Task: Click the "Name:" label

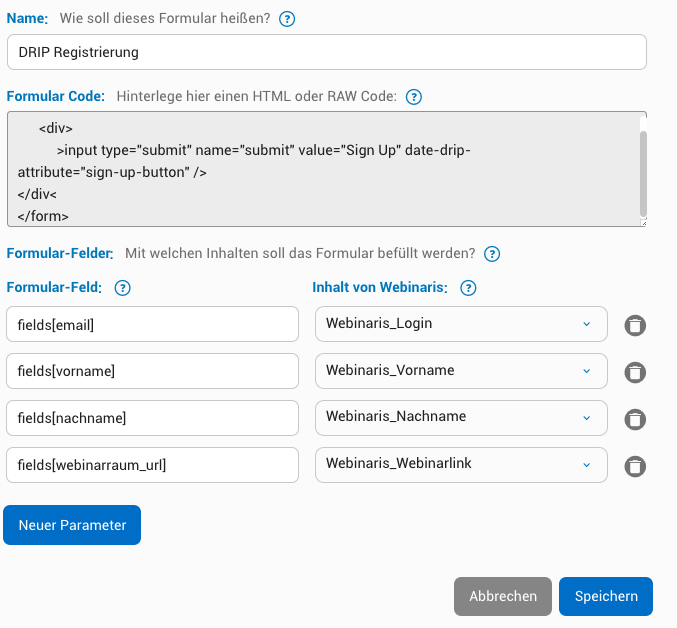Action: click(x=27, y=19)
